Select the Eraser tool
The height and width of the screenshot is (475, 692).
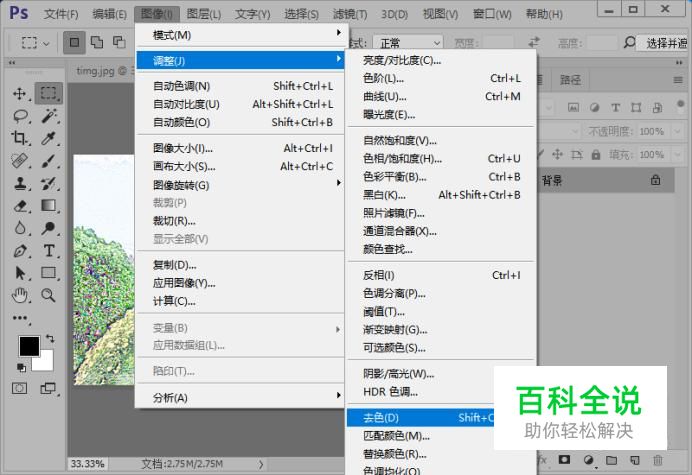point(20,206)
